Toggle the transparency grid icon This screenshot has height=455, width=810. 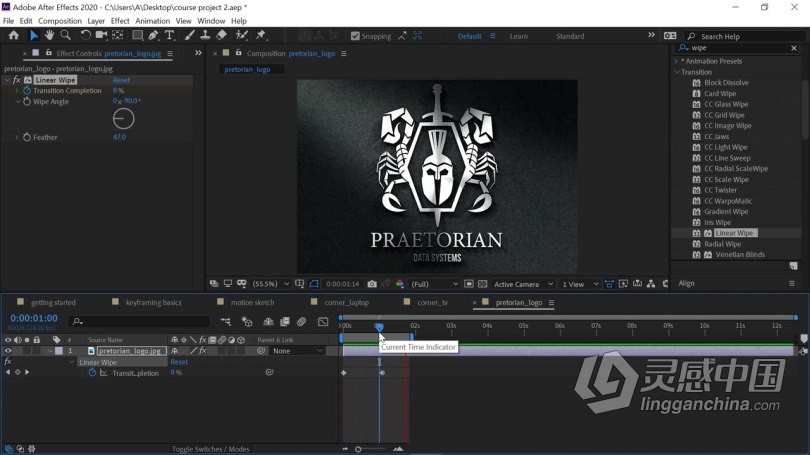[x=482, y=284]
